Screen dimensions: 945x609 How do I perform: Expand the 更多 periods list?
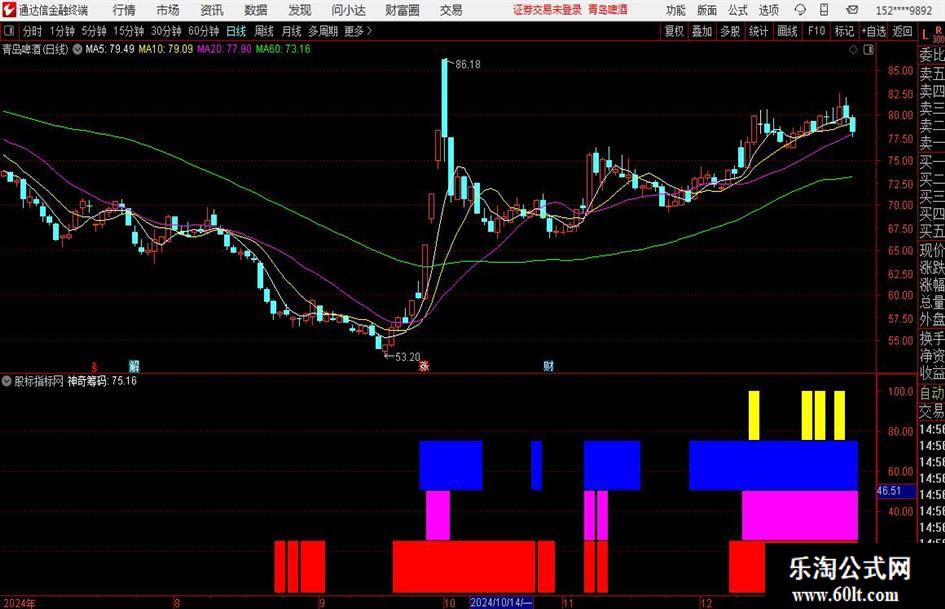358,31
